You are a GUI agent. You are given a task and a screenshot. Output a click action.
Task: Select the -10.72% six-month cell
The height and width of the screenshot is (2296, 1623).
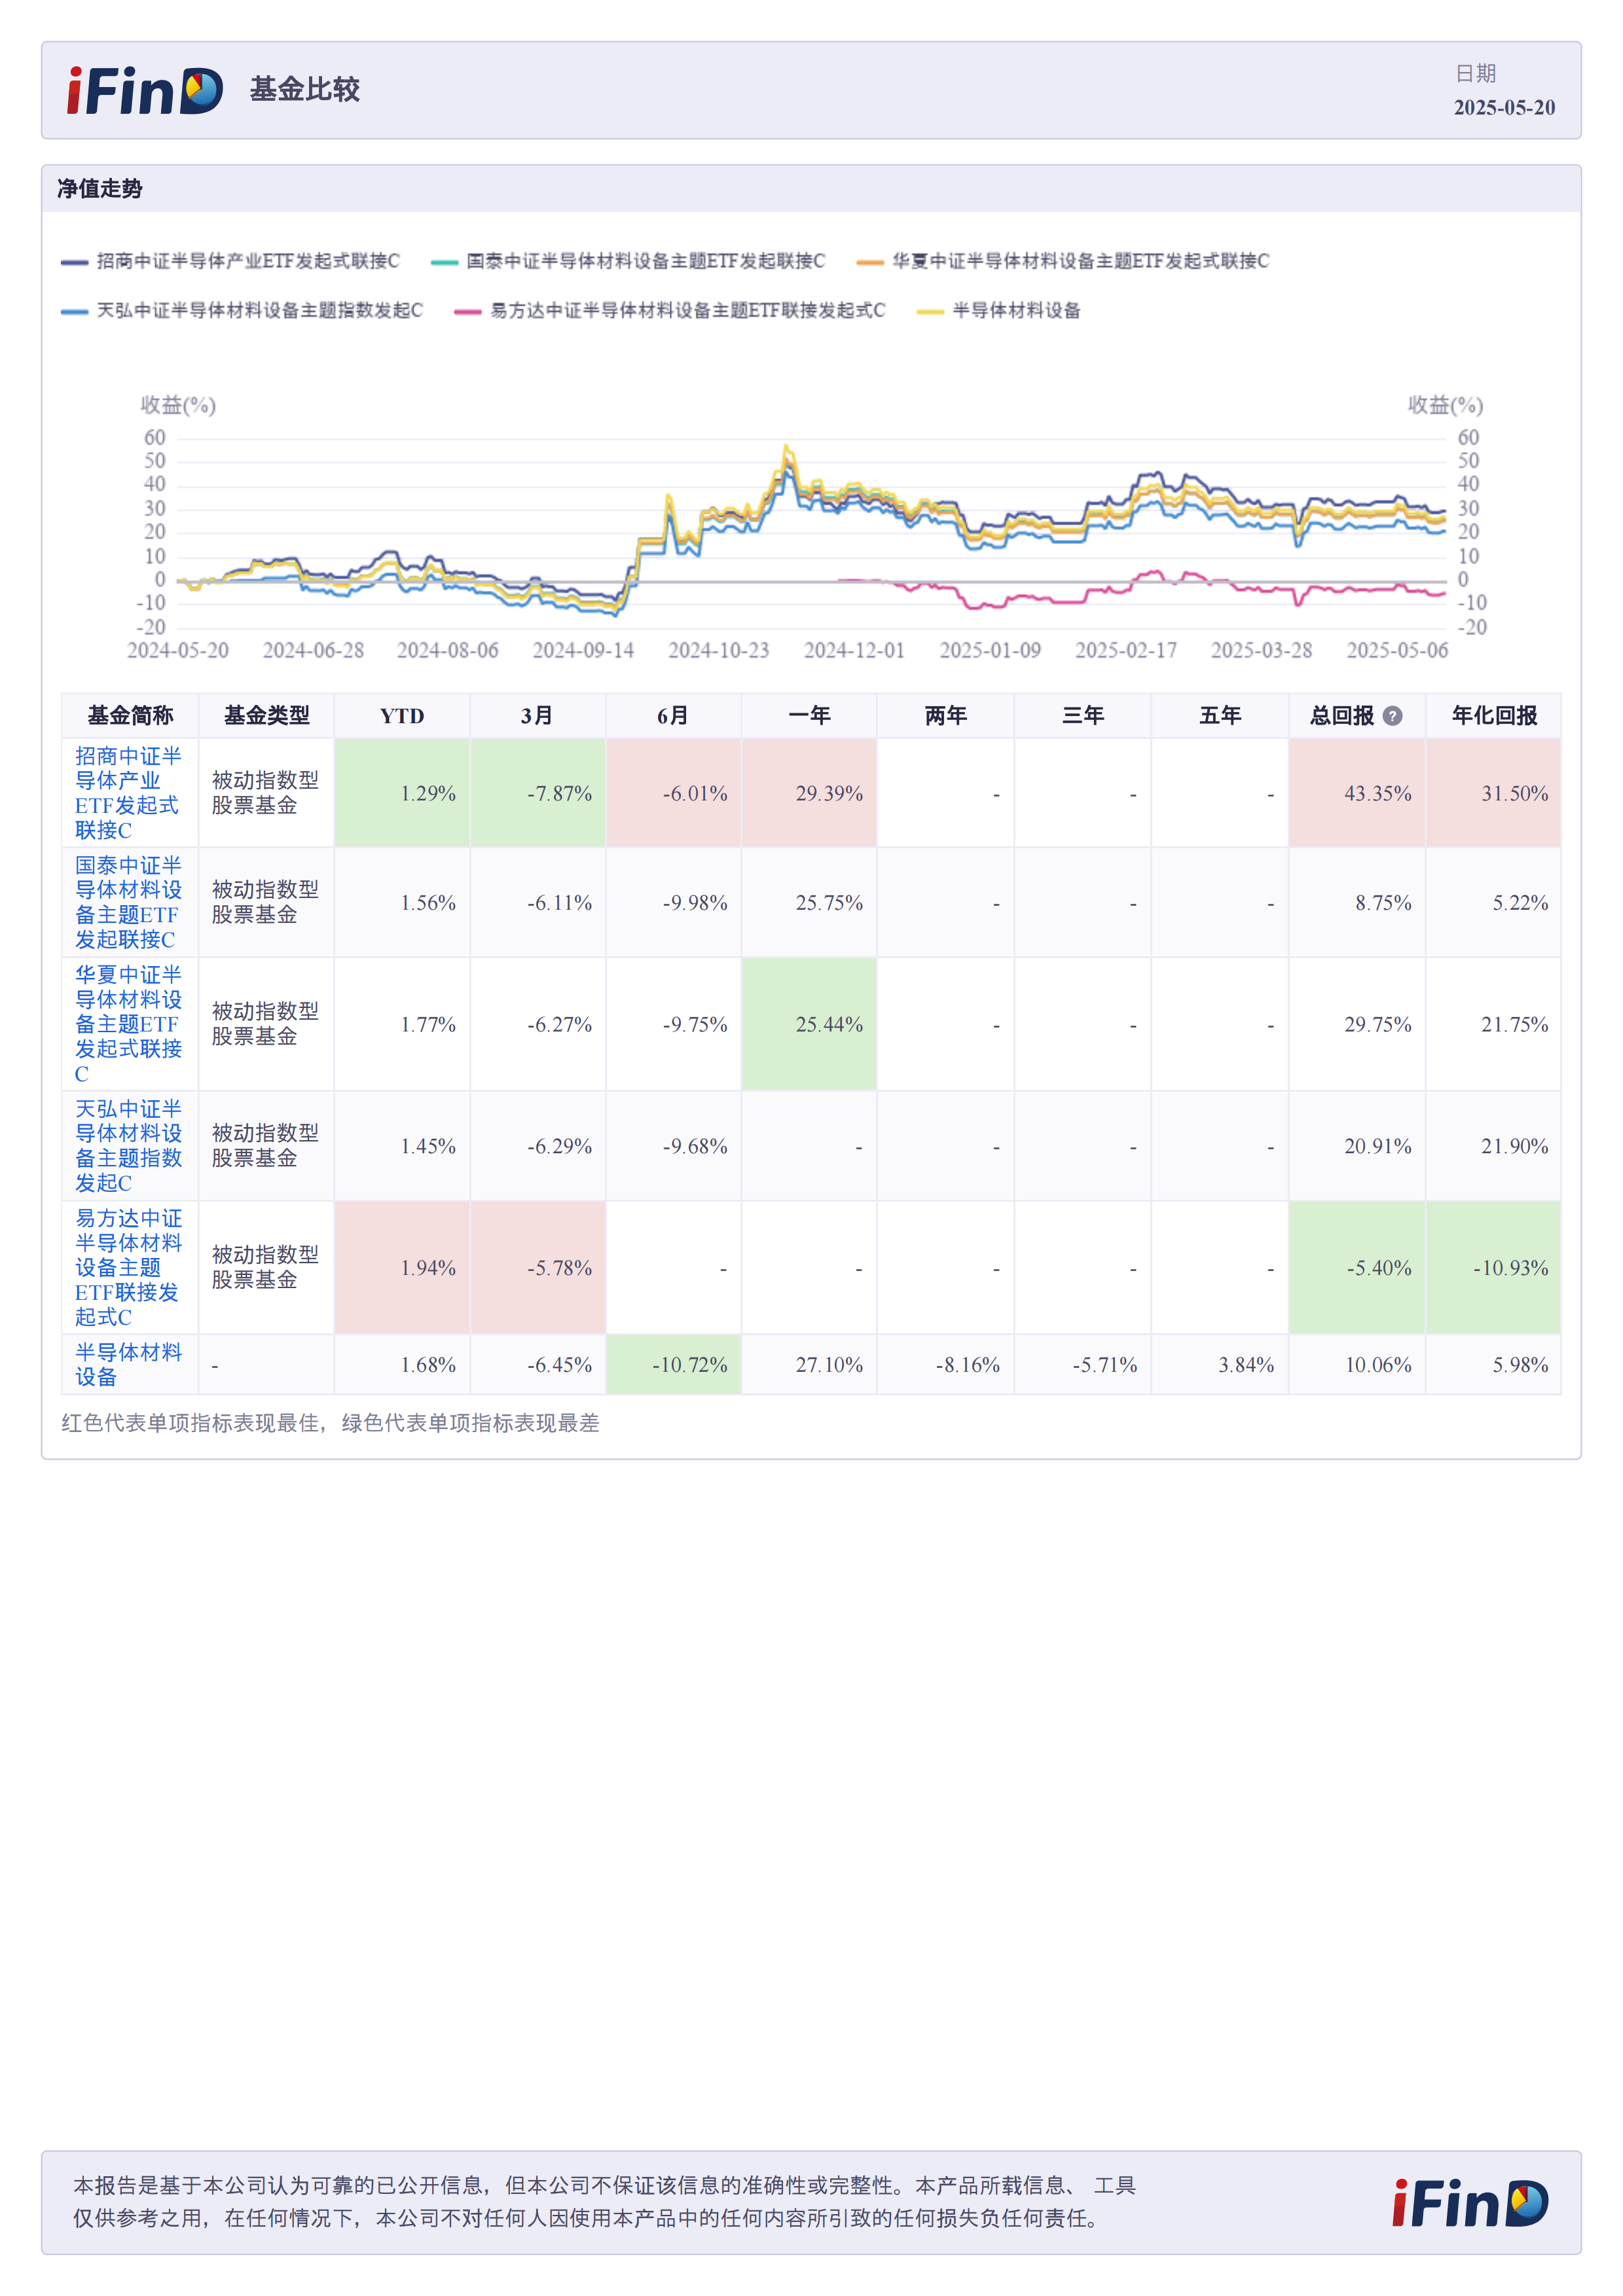pos(673,1365)
